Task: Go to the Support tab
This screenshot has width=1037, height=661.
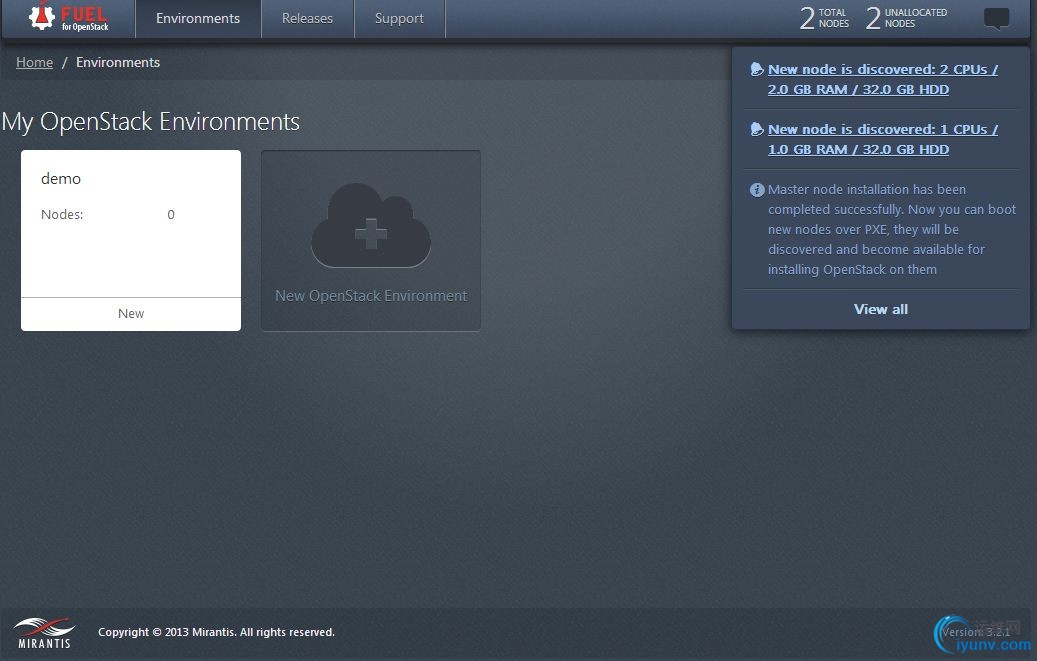Action: [x=399, y=19]
